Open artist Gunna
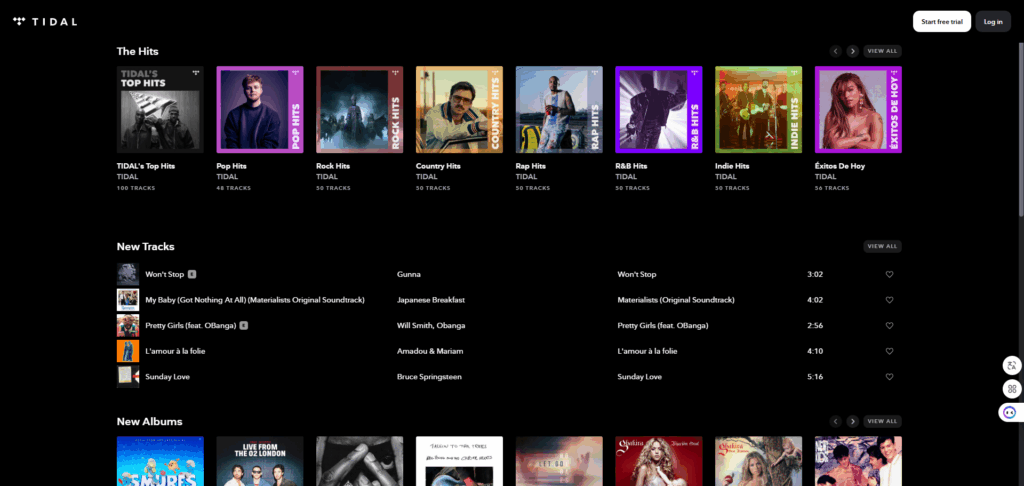Viewport: 1024px width, 486px height. point(409,274)
